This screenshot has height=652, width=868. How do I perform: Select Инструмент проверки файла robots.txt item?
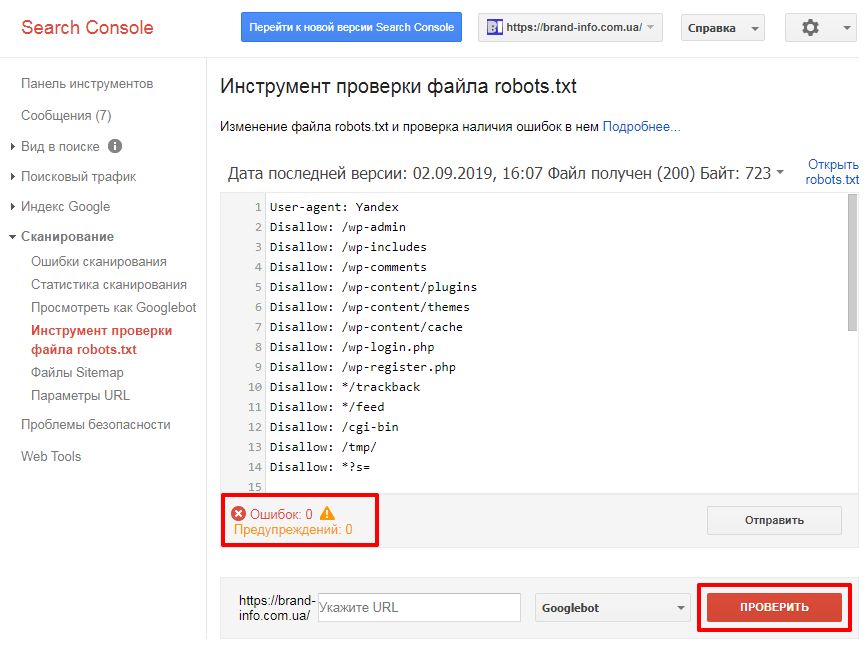tap(101, 340)
